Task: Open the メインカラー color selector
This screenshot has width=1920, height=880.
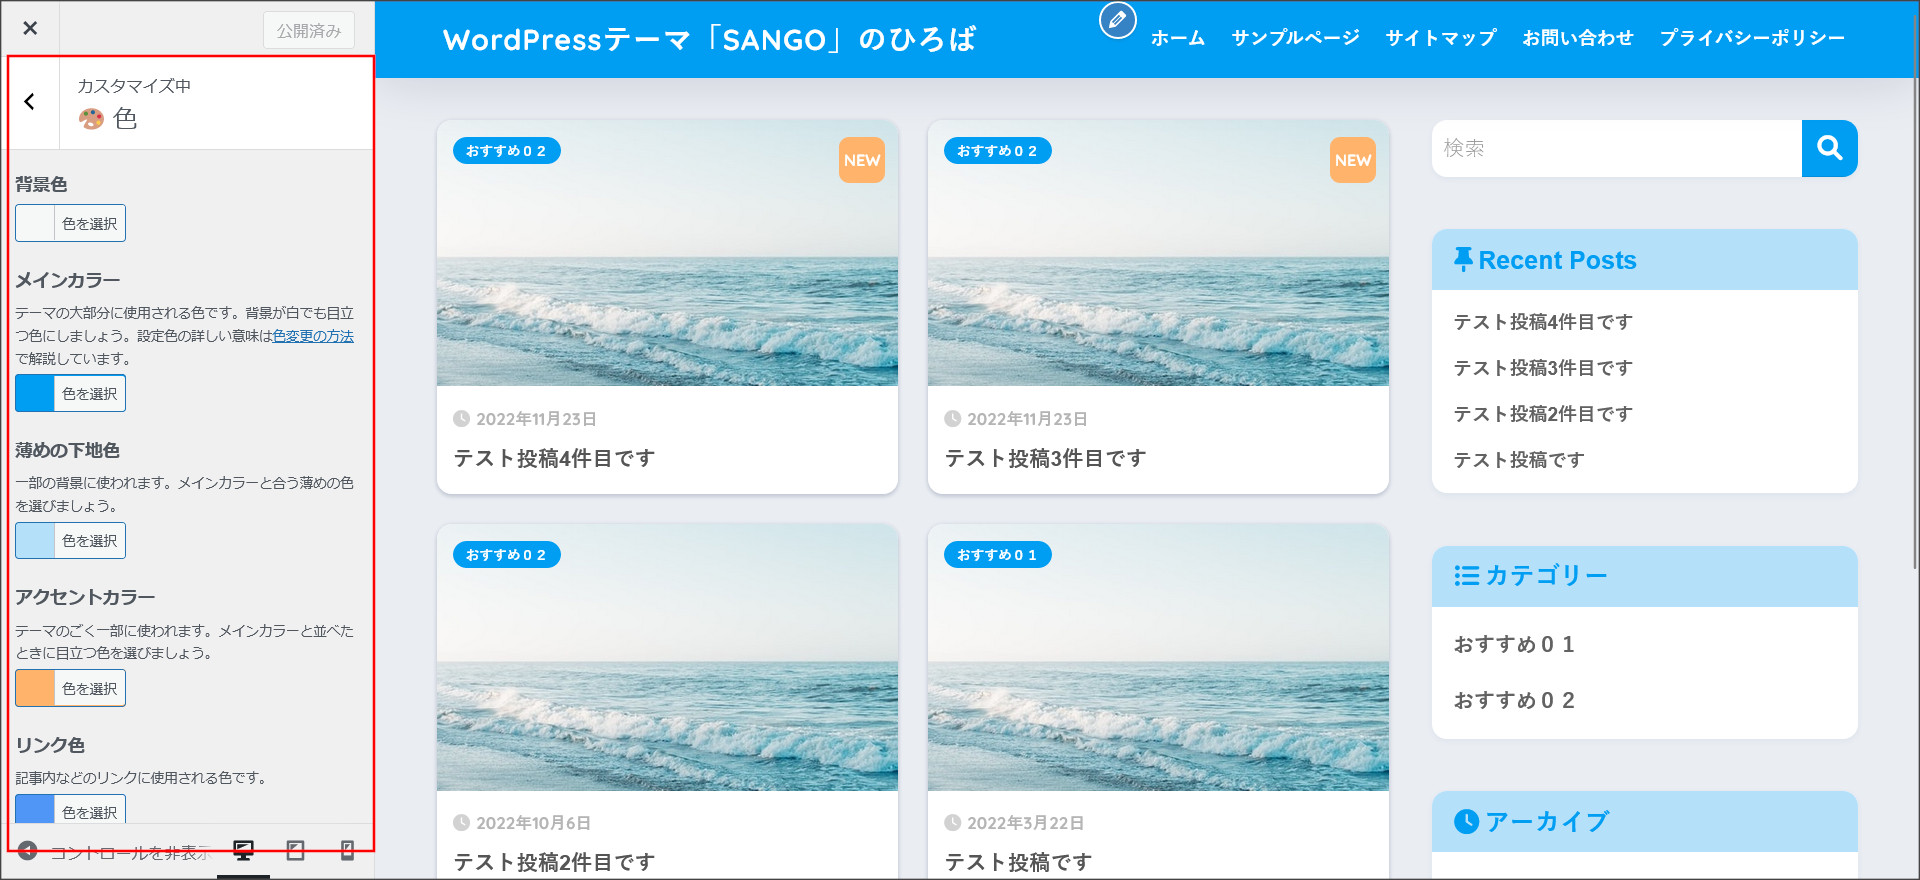Action: pos(70,393)
